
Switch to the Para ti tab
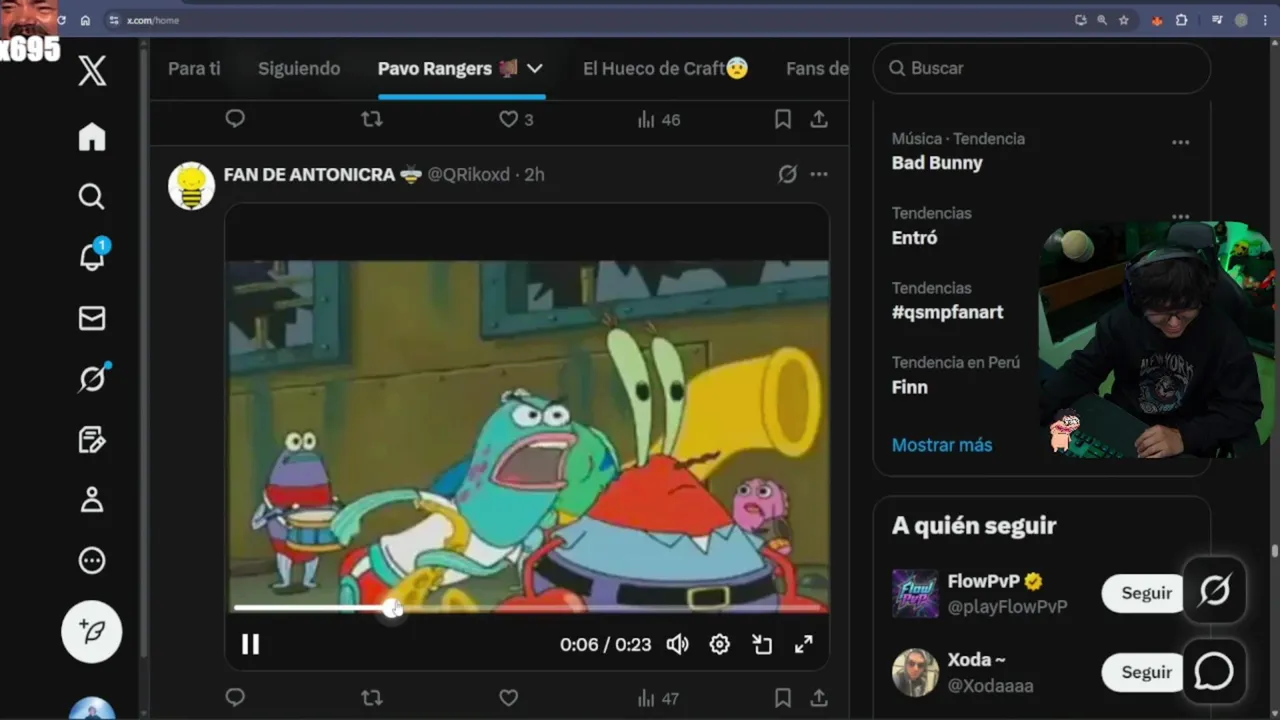pos(194,68)
